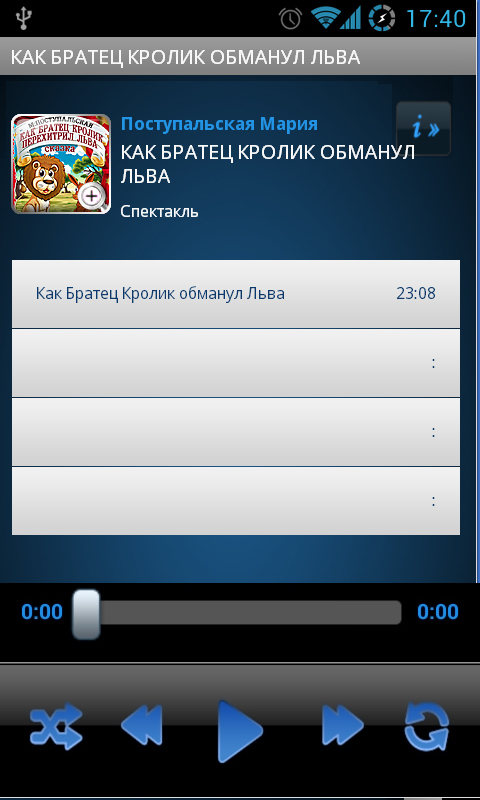
Task: Skip to next track with fast-forward icon
Action: [343, 725]
